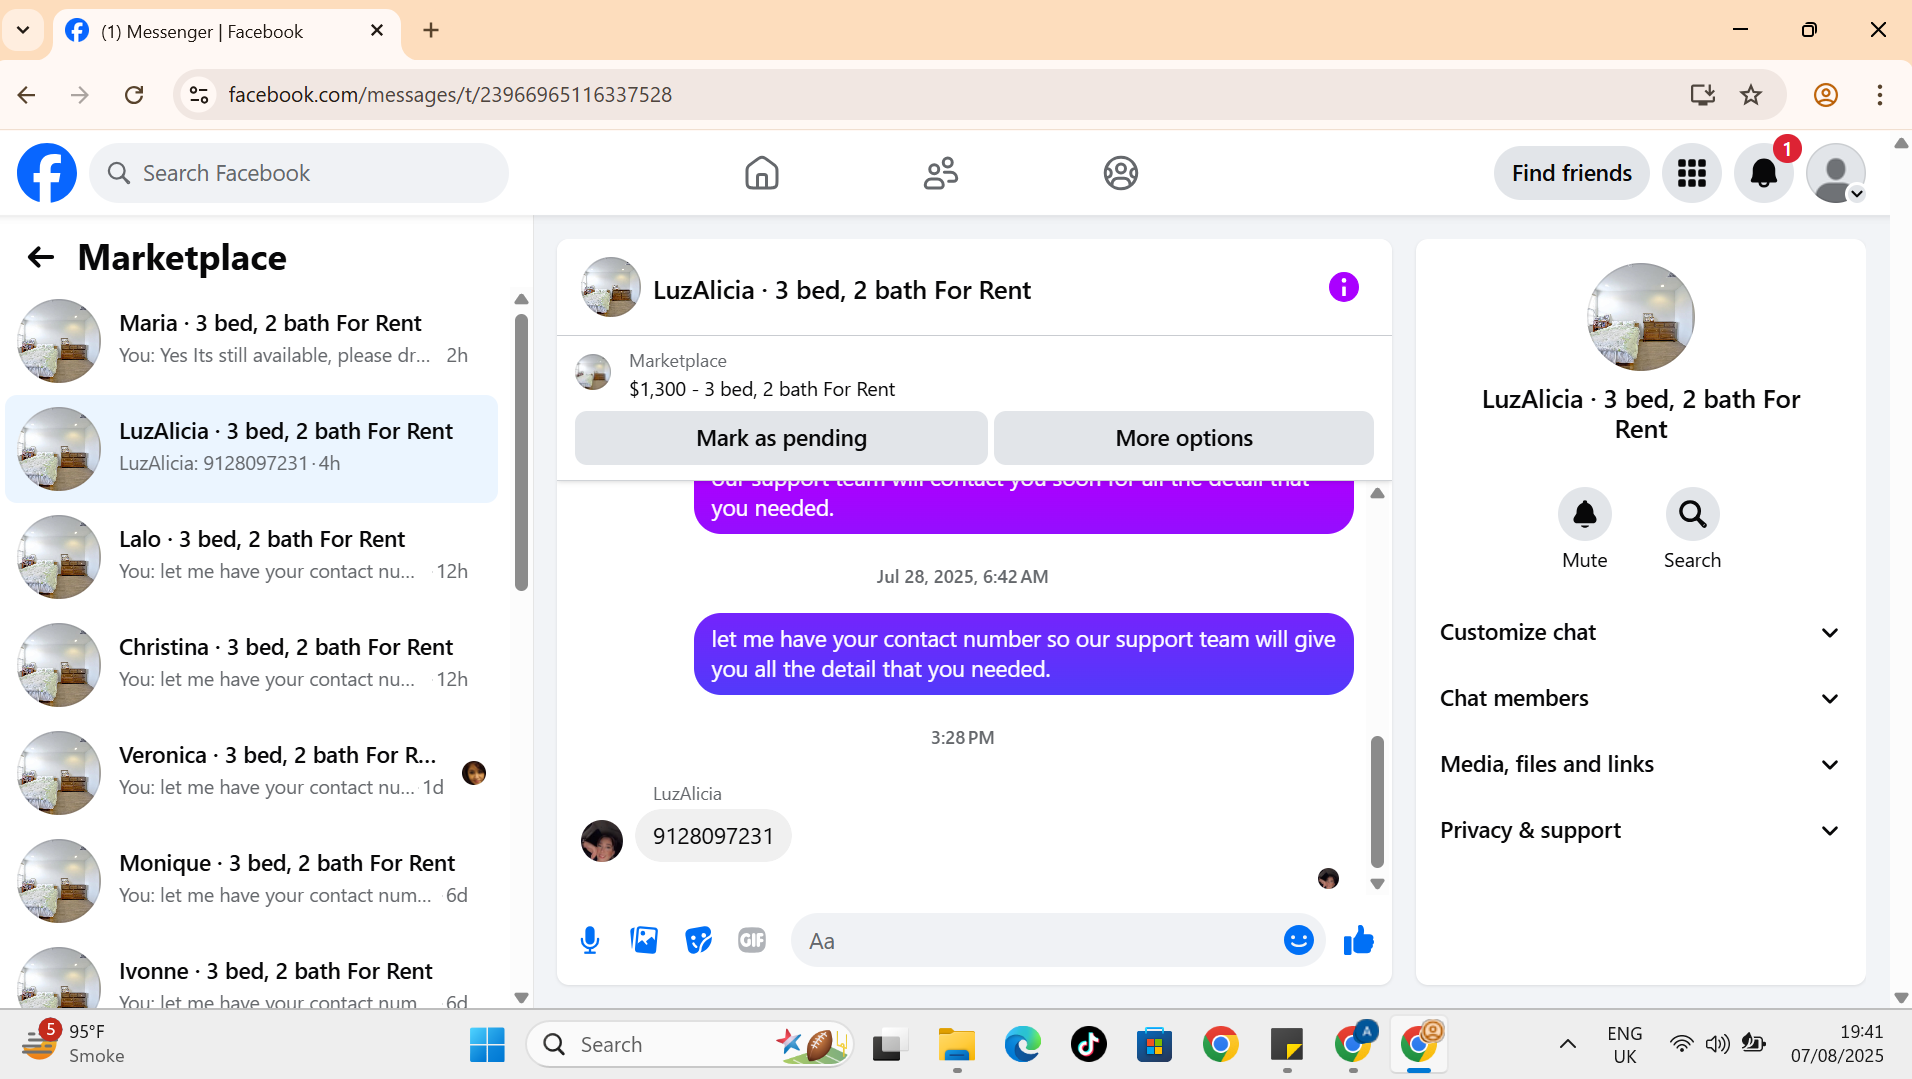Open the tab search dropdown arrow
1912x1079 pixels.
click(23, 30)
